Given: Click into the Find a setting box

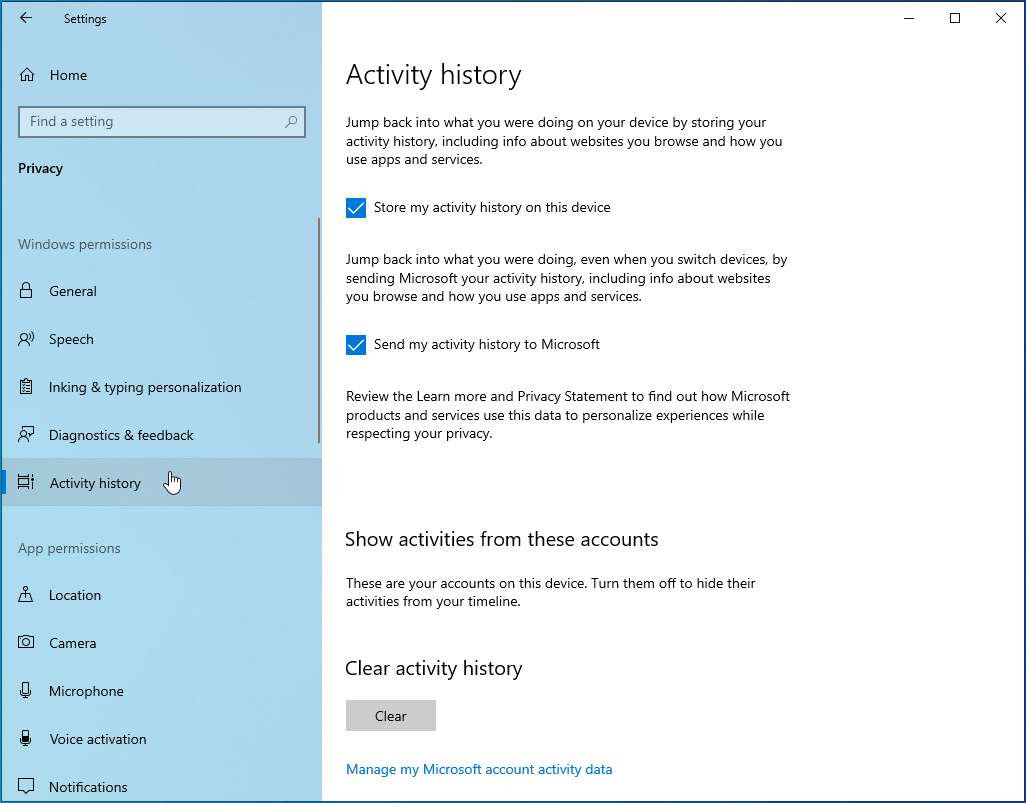Looking at the screenshot, I should tap(150, 122).
